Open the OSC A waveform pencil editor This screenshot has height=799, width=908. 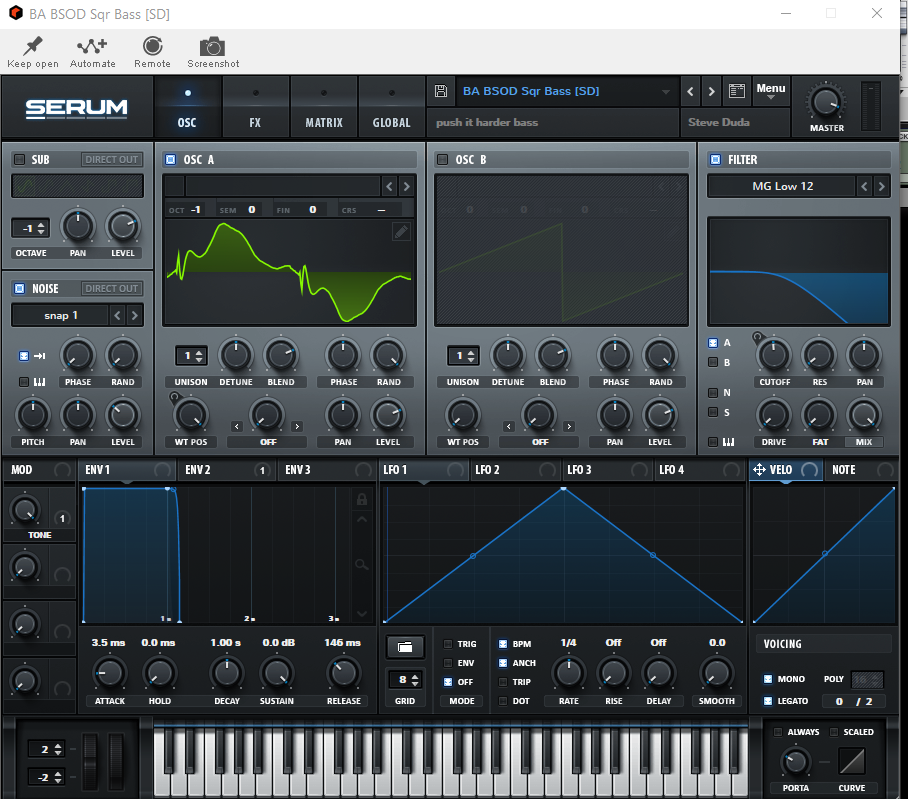(401, 232)
